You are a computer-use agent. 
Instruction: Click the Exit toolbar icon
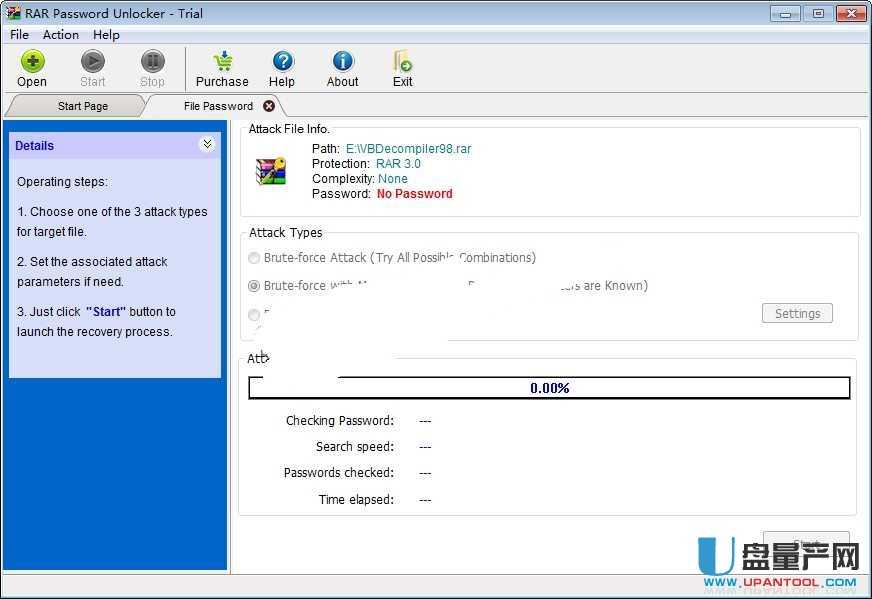pyautogui.click(x=402, y=62)
